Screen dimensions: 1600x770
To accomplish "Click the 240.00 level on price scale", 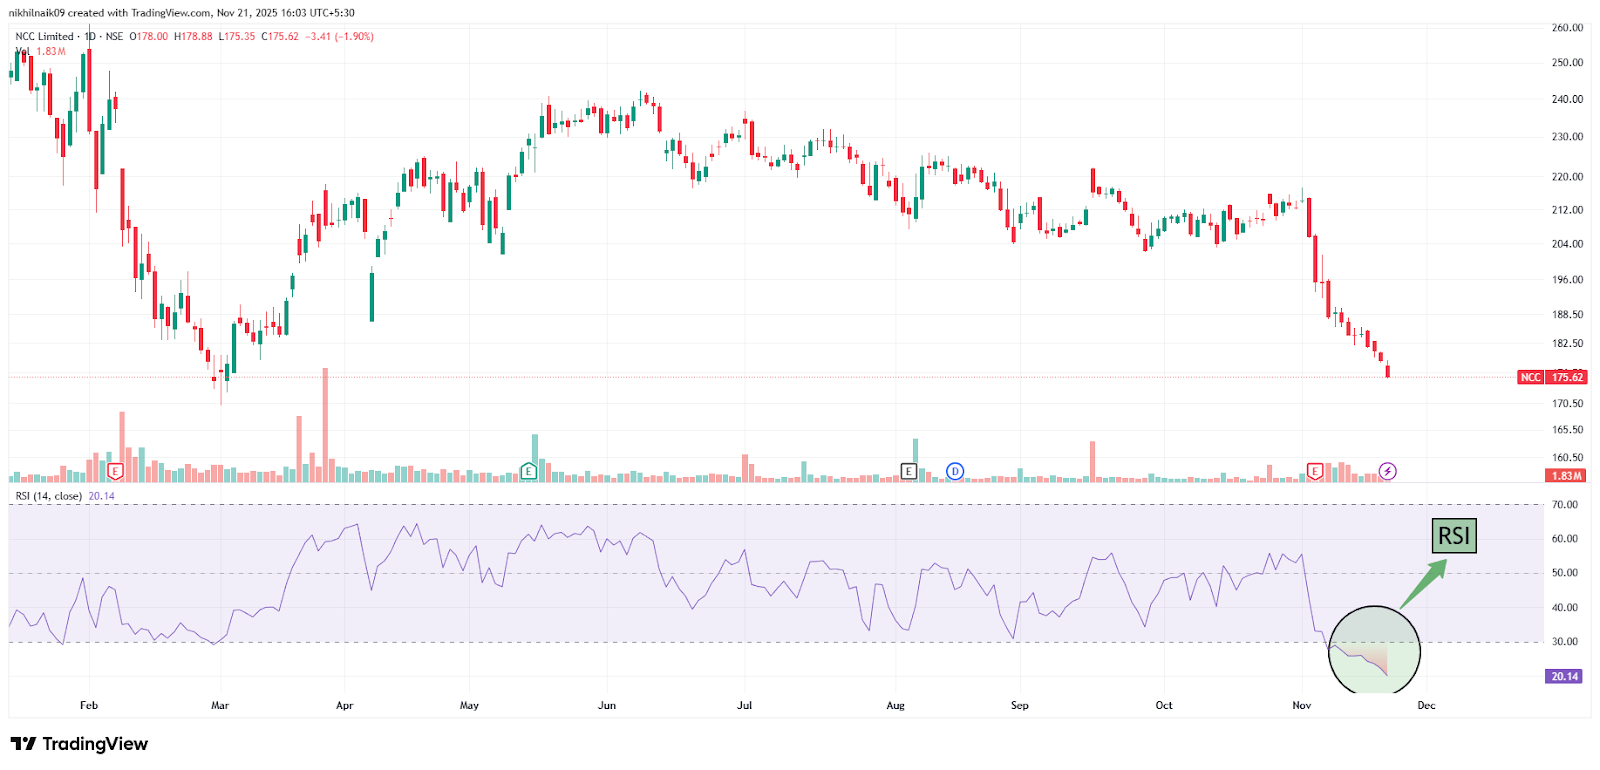I will coord(1567,99).
